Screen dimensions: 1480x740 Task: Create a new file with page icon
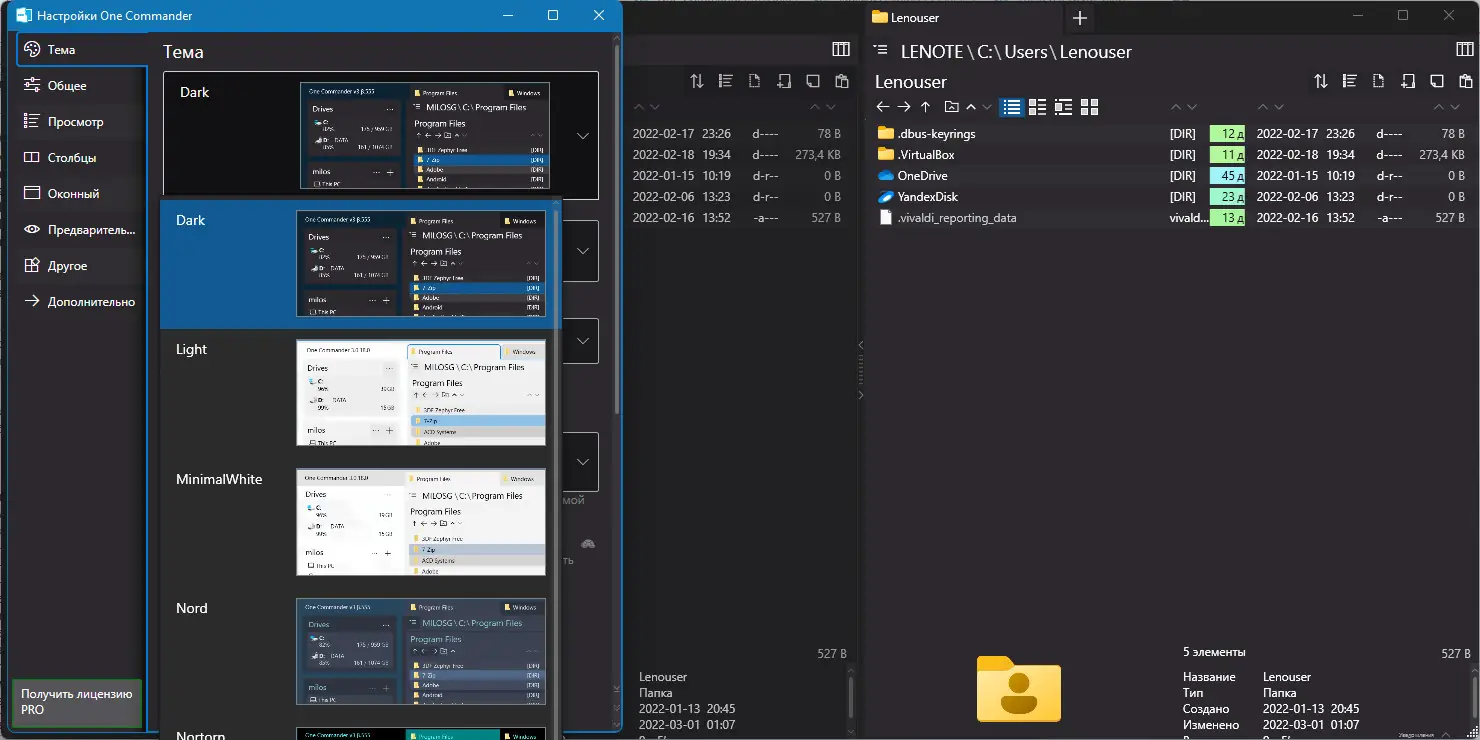pyautogui.click(x=1379, y=81)
